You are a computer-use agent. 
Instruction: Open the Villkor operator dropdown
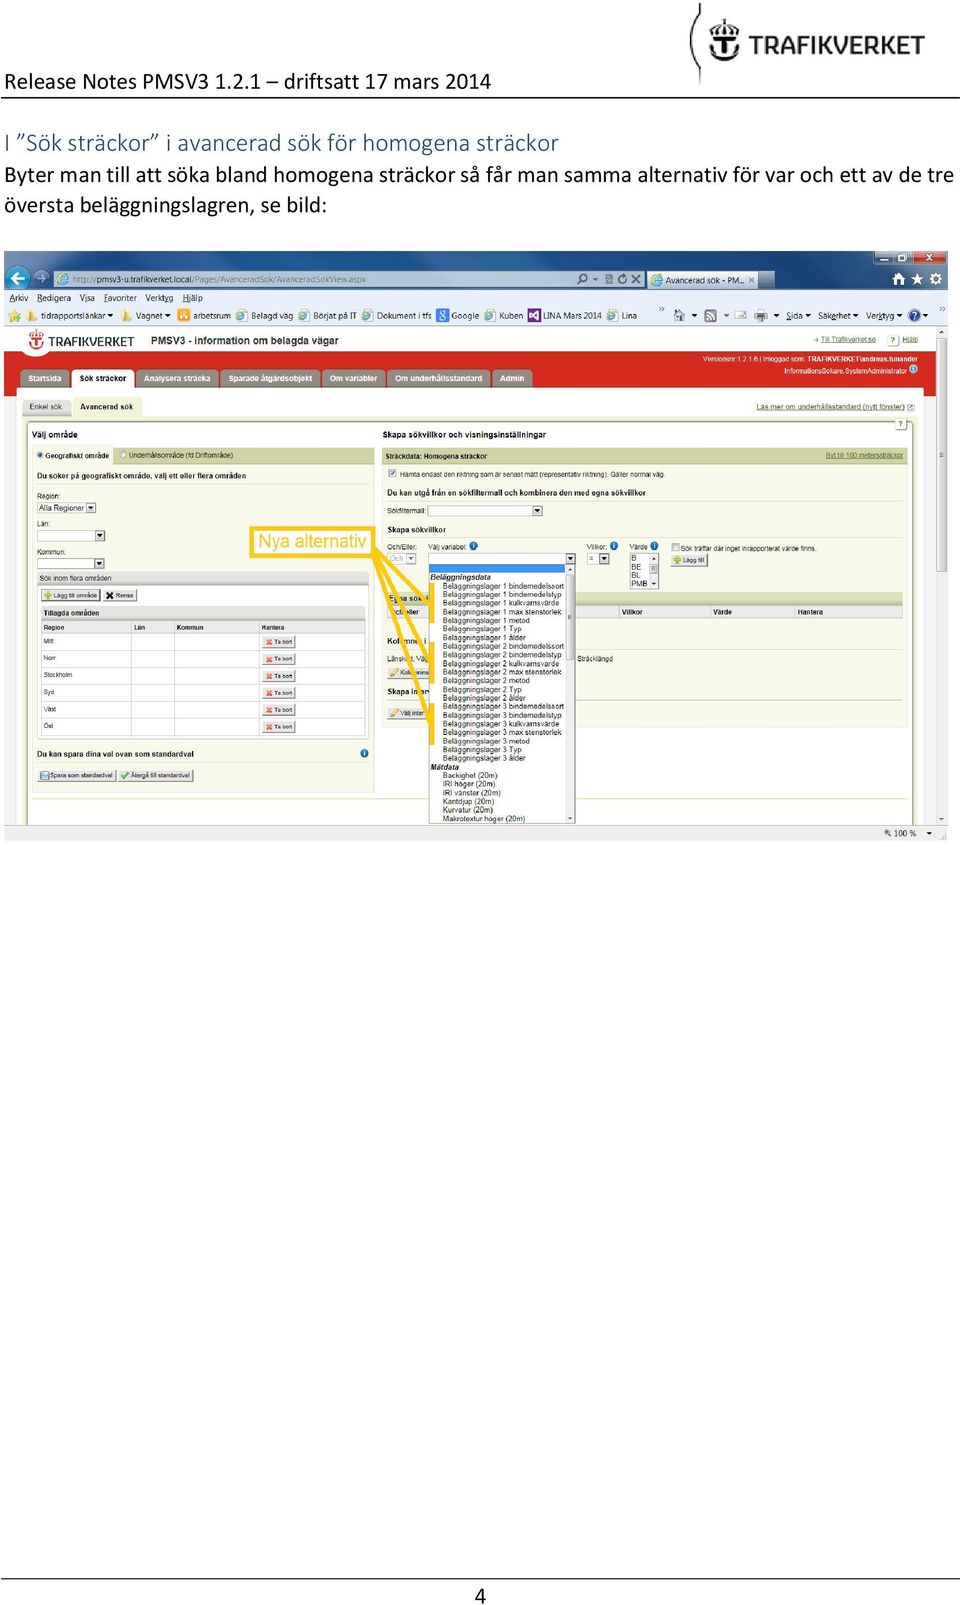click(598, 559)
